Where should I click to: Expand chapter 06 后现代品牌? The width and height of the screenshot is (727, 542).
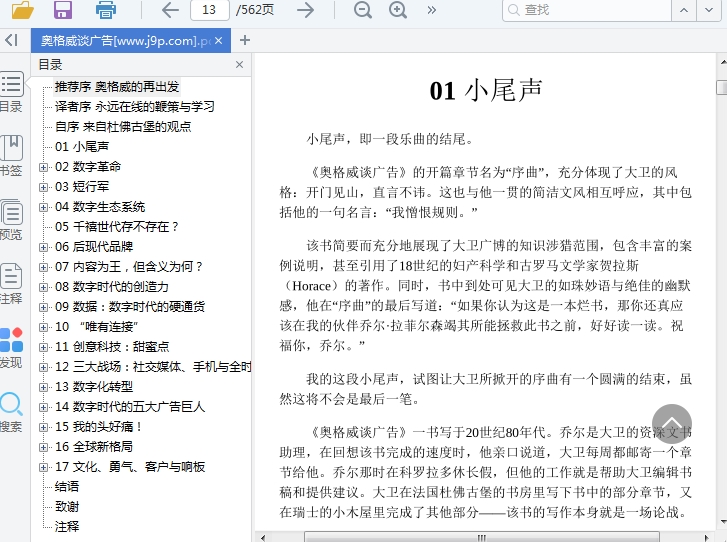[43, 247]
